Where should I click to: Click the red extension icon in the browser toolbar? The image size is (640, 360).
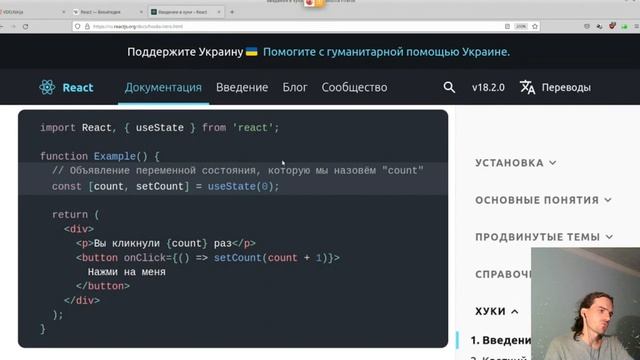tap(612, 26)
